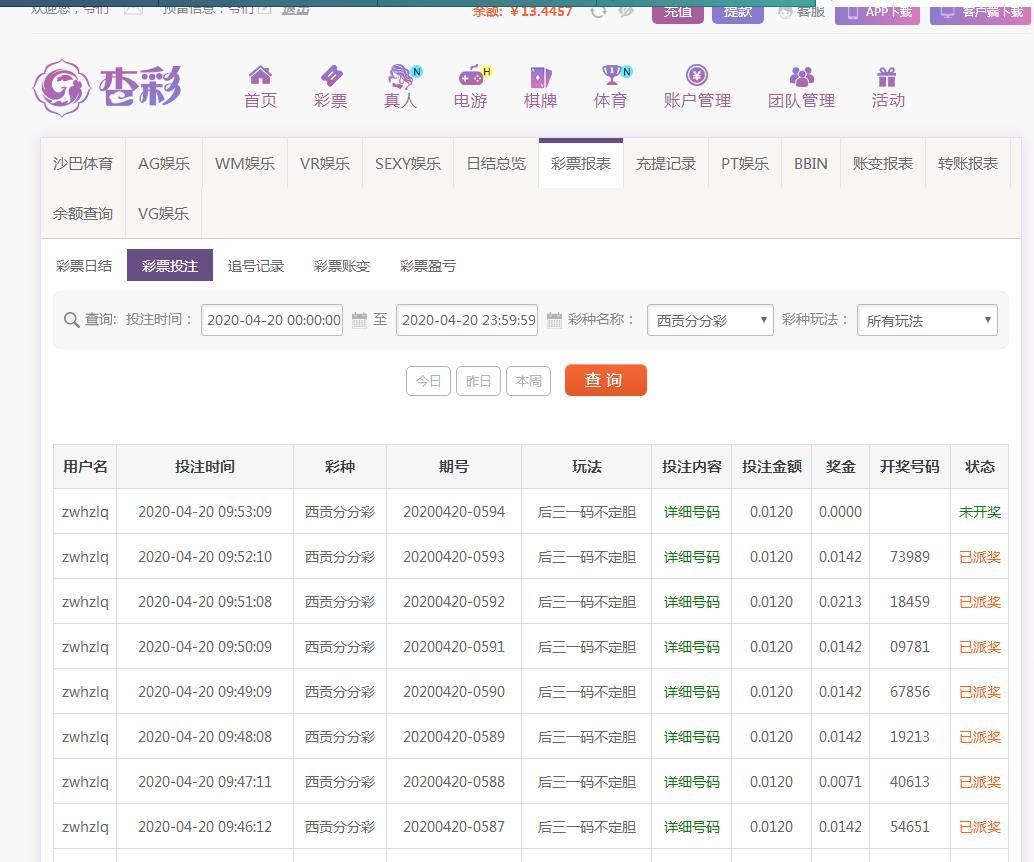Open 团队管理 group icon

801,76
